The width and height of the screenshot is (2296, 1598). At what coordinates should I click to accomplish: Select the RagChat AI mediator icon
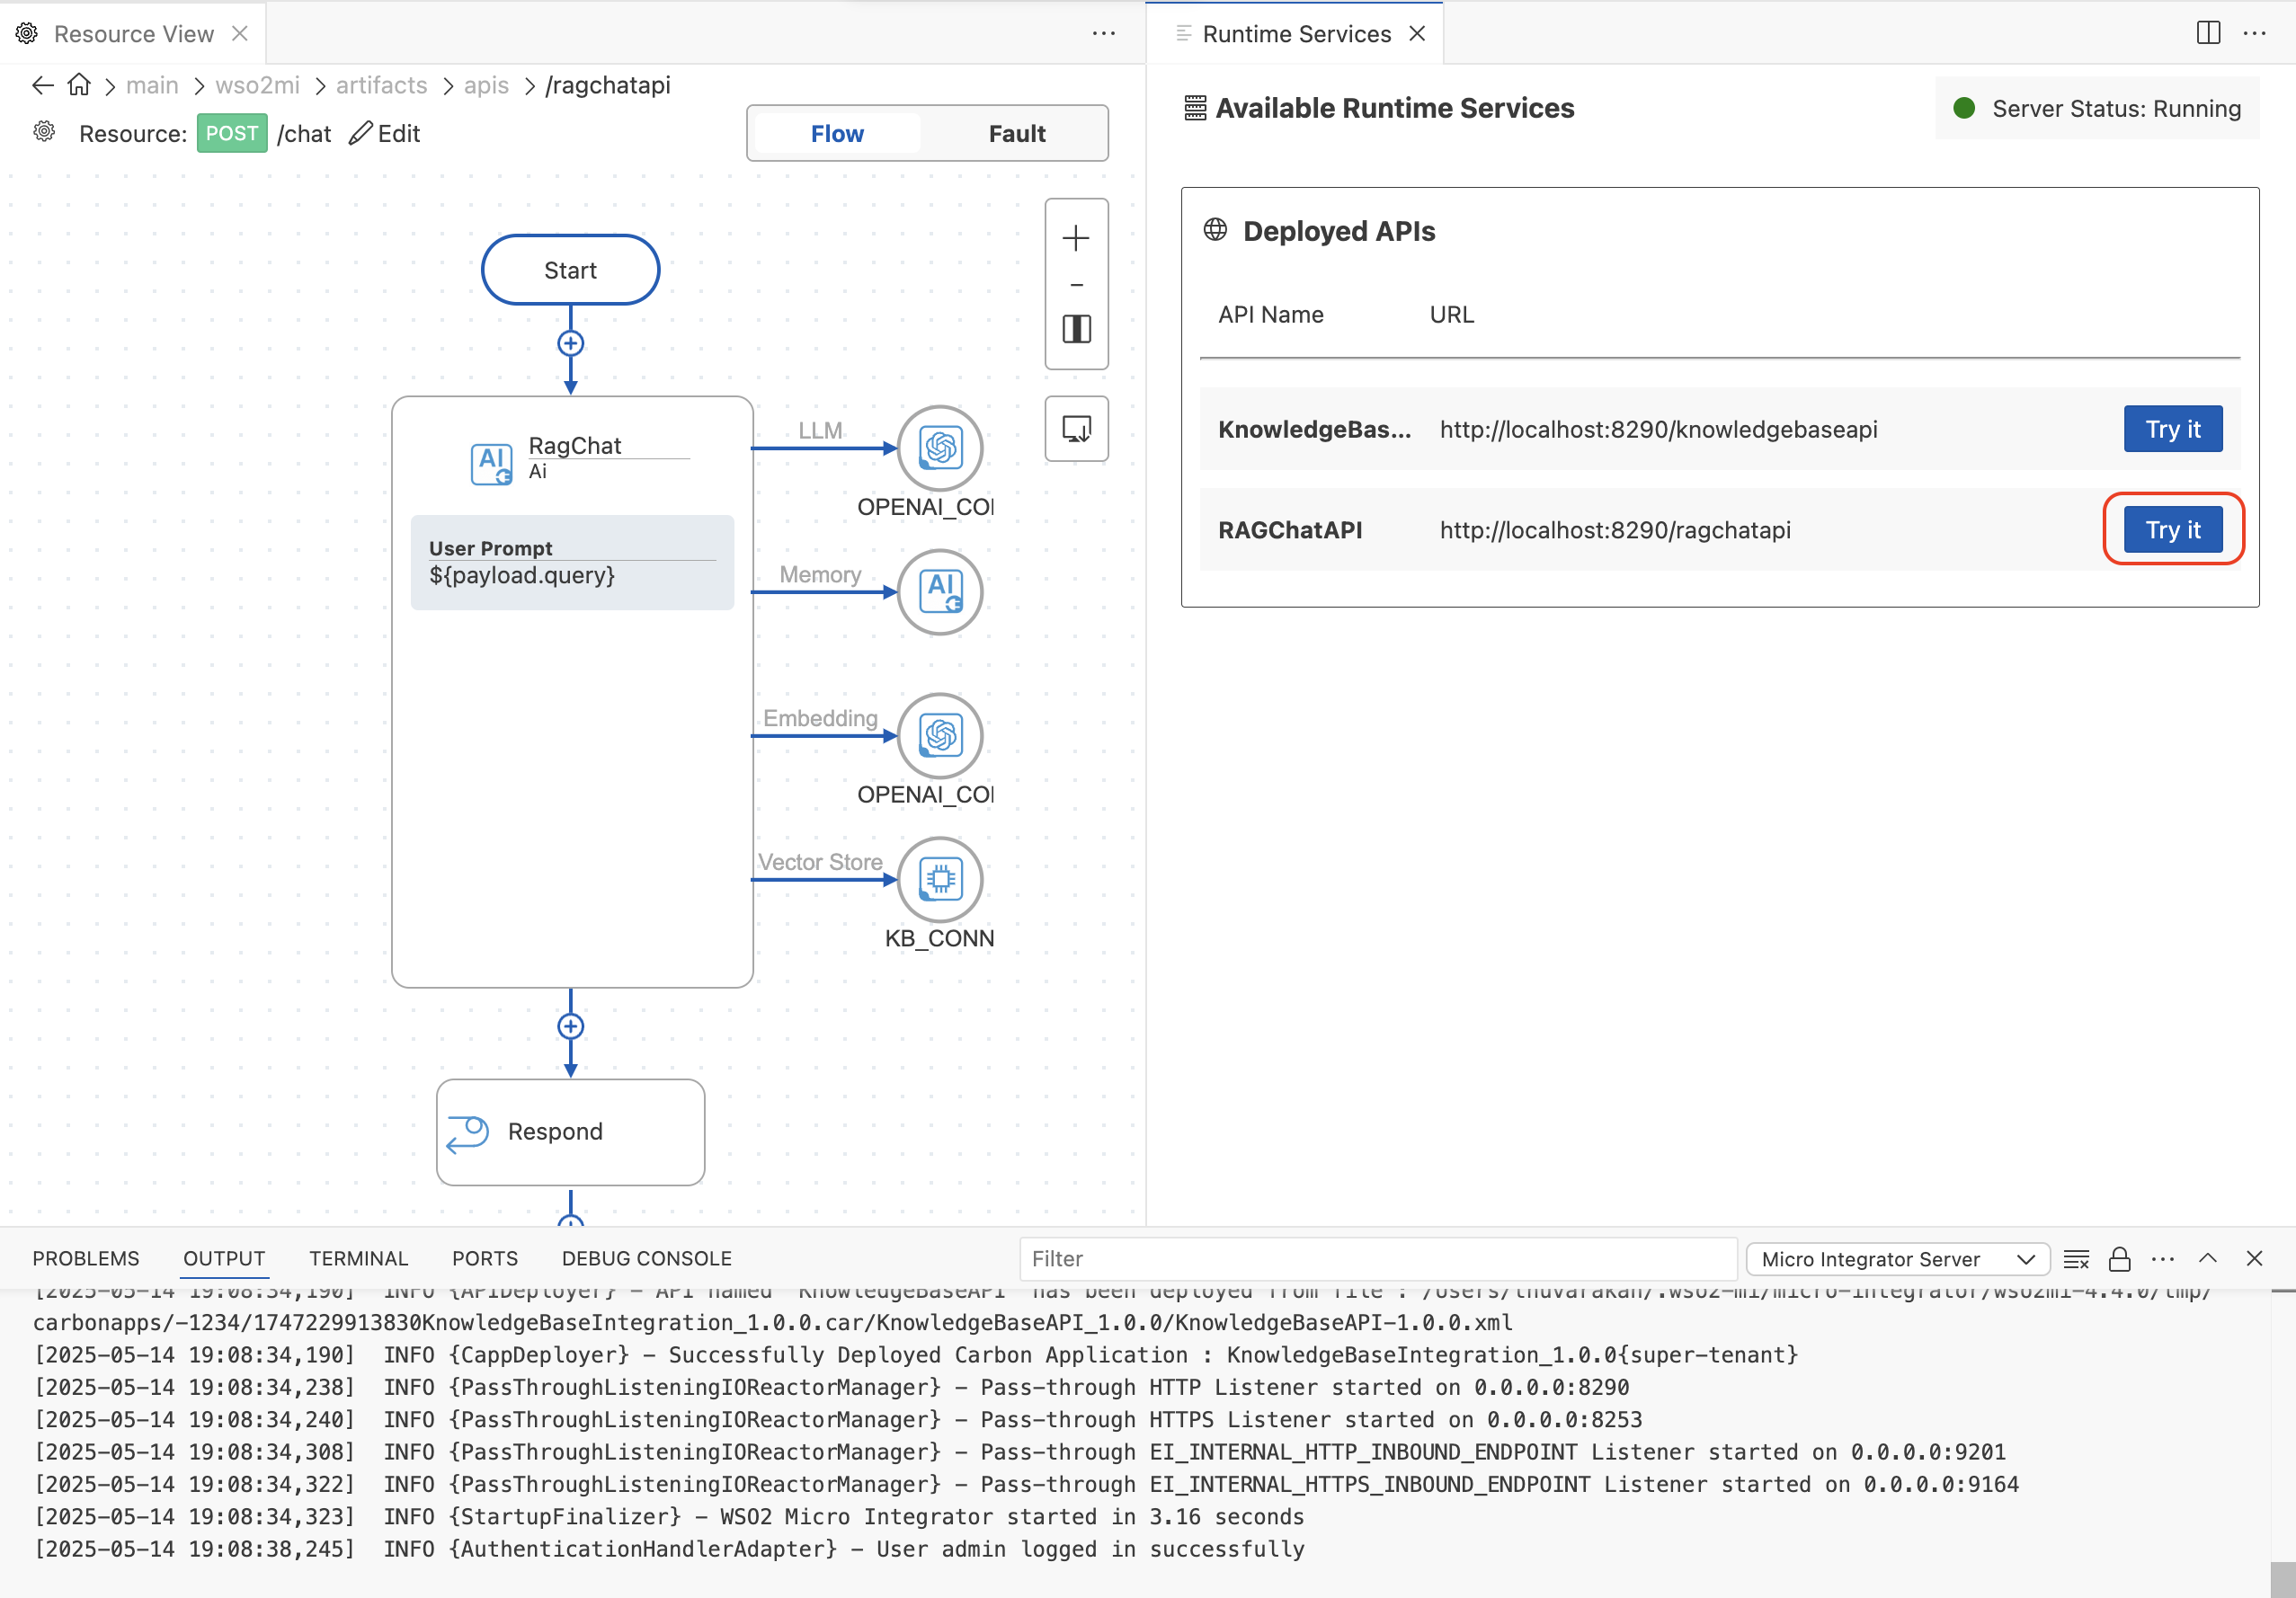pos(491,463)
